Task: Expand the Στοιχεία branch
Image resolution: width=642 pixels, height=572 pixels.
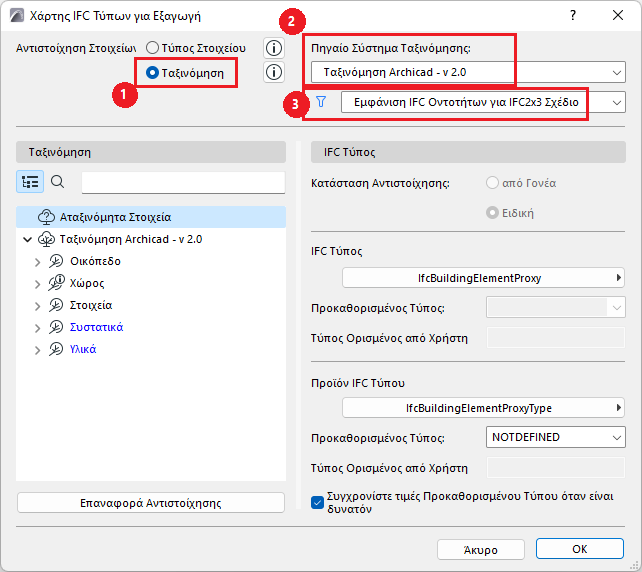Action: pyautogui.click(x=38, y=306)
